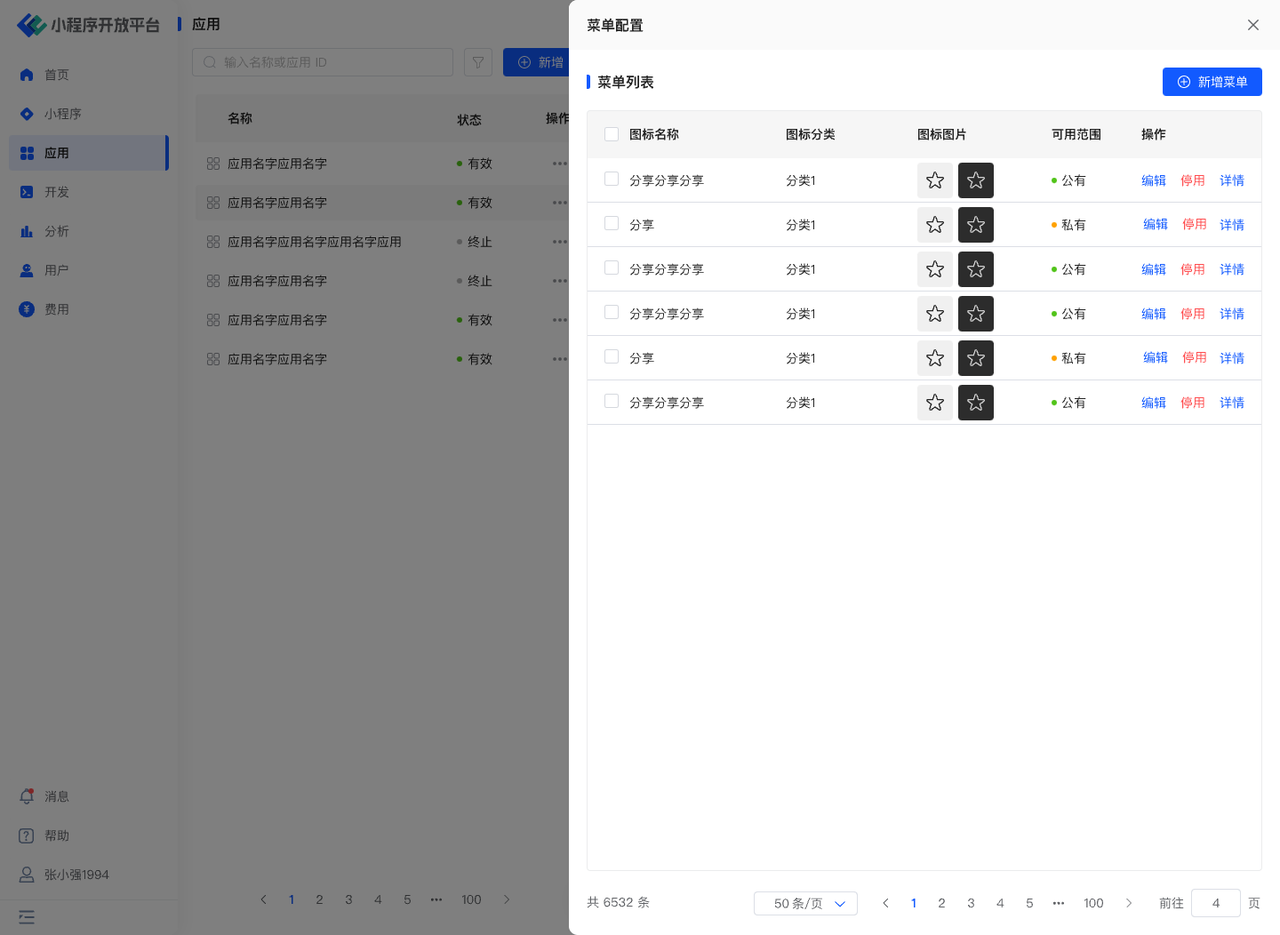The height and width of the screenshot is (935, 1280).
Task: Click dark star icon image in first row
Action: pos(975,180)
